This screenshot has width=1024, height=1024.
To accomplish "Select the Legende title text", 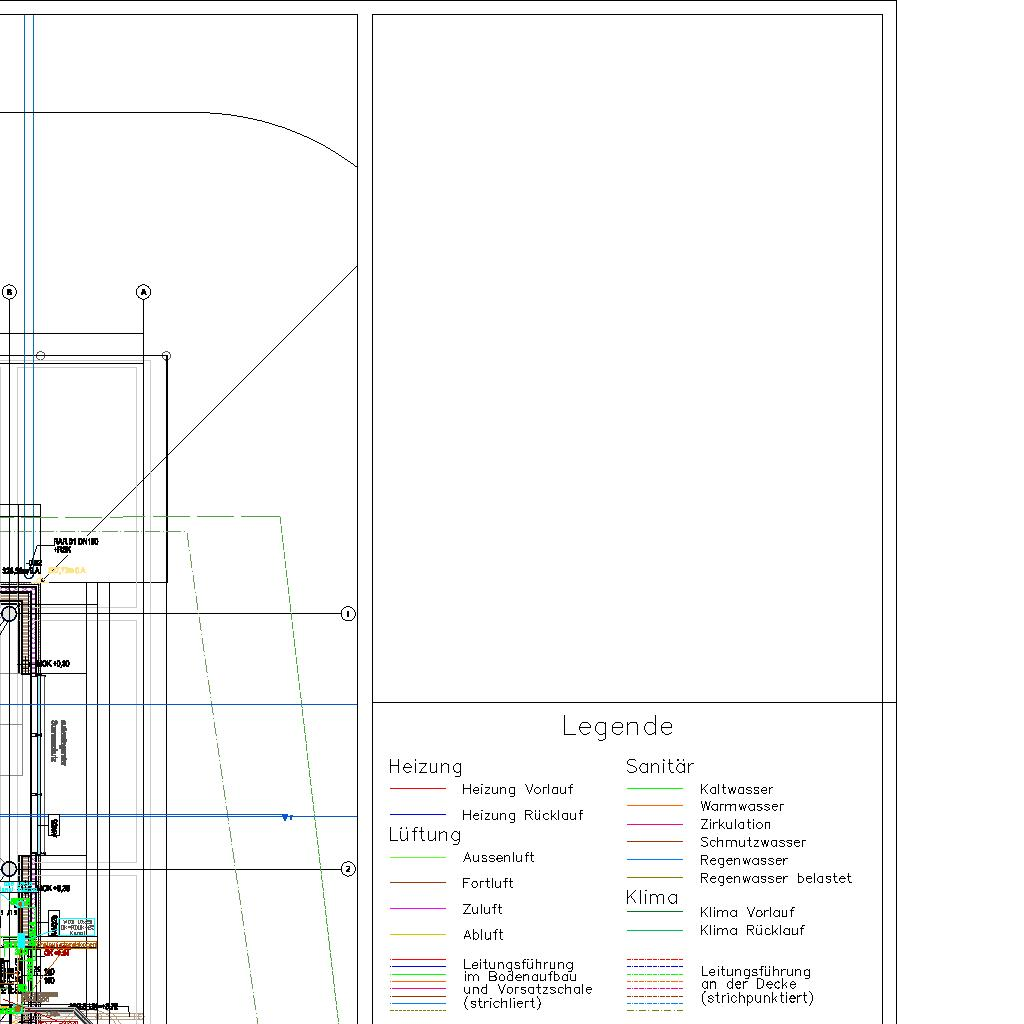I will [617, 726].
